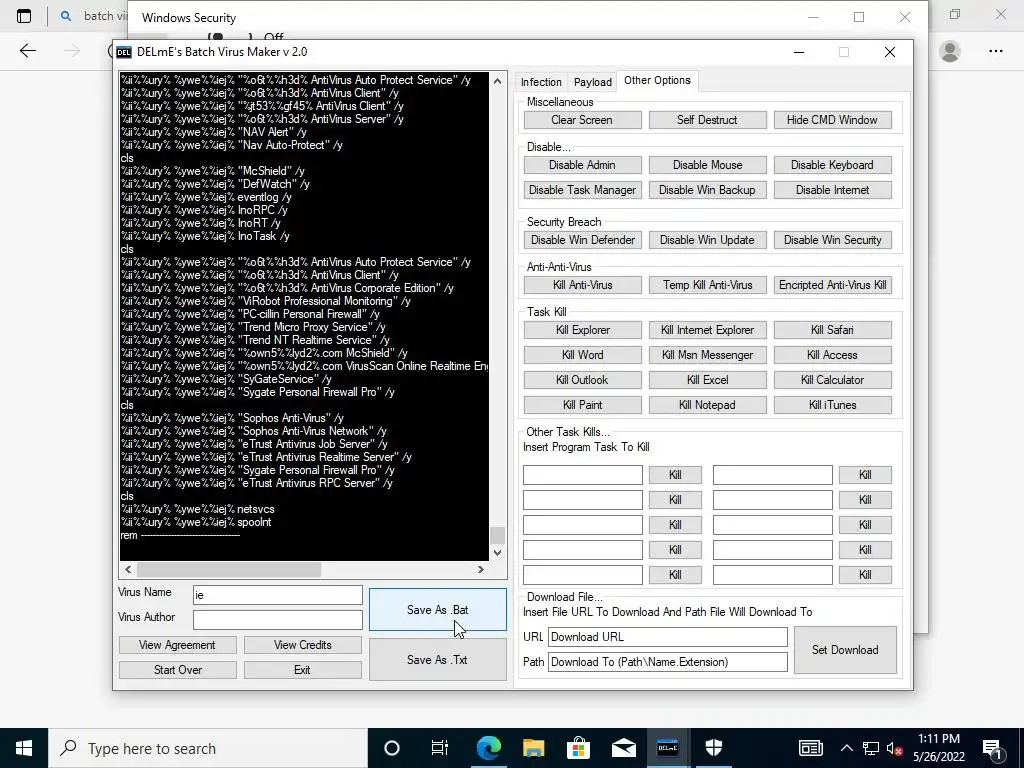Open Task View from the taskbar
Screen dimensions: 1024x768
click(440, 748)
